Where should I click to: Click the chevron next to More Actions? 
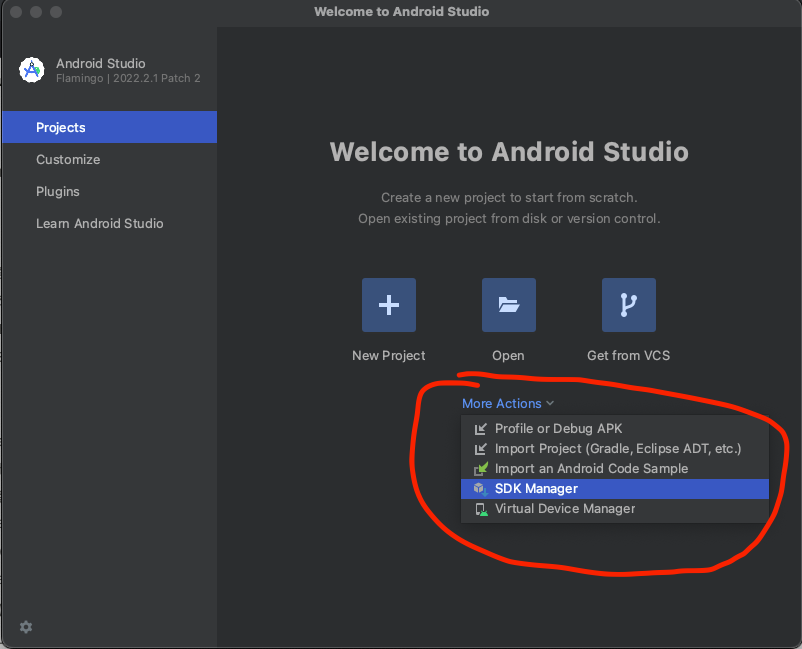click(550, 404)
